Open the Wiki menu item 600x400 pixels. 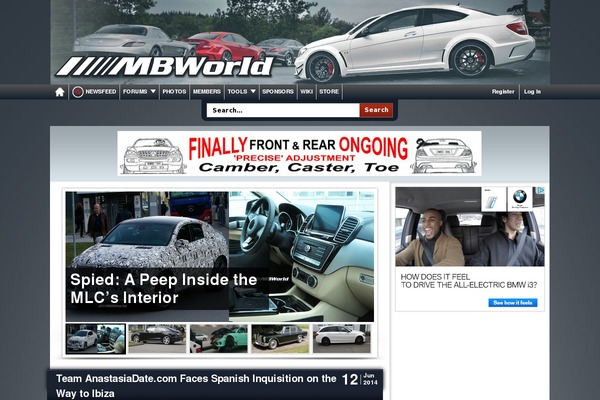307,92
